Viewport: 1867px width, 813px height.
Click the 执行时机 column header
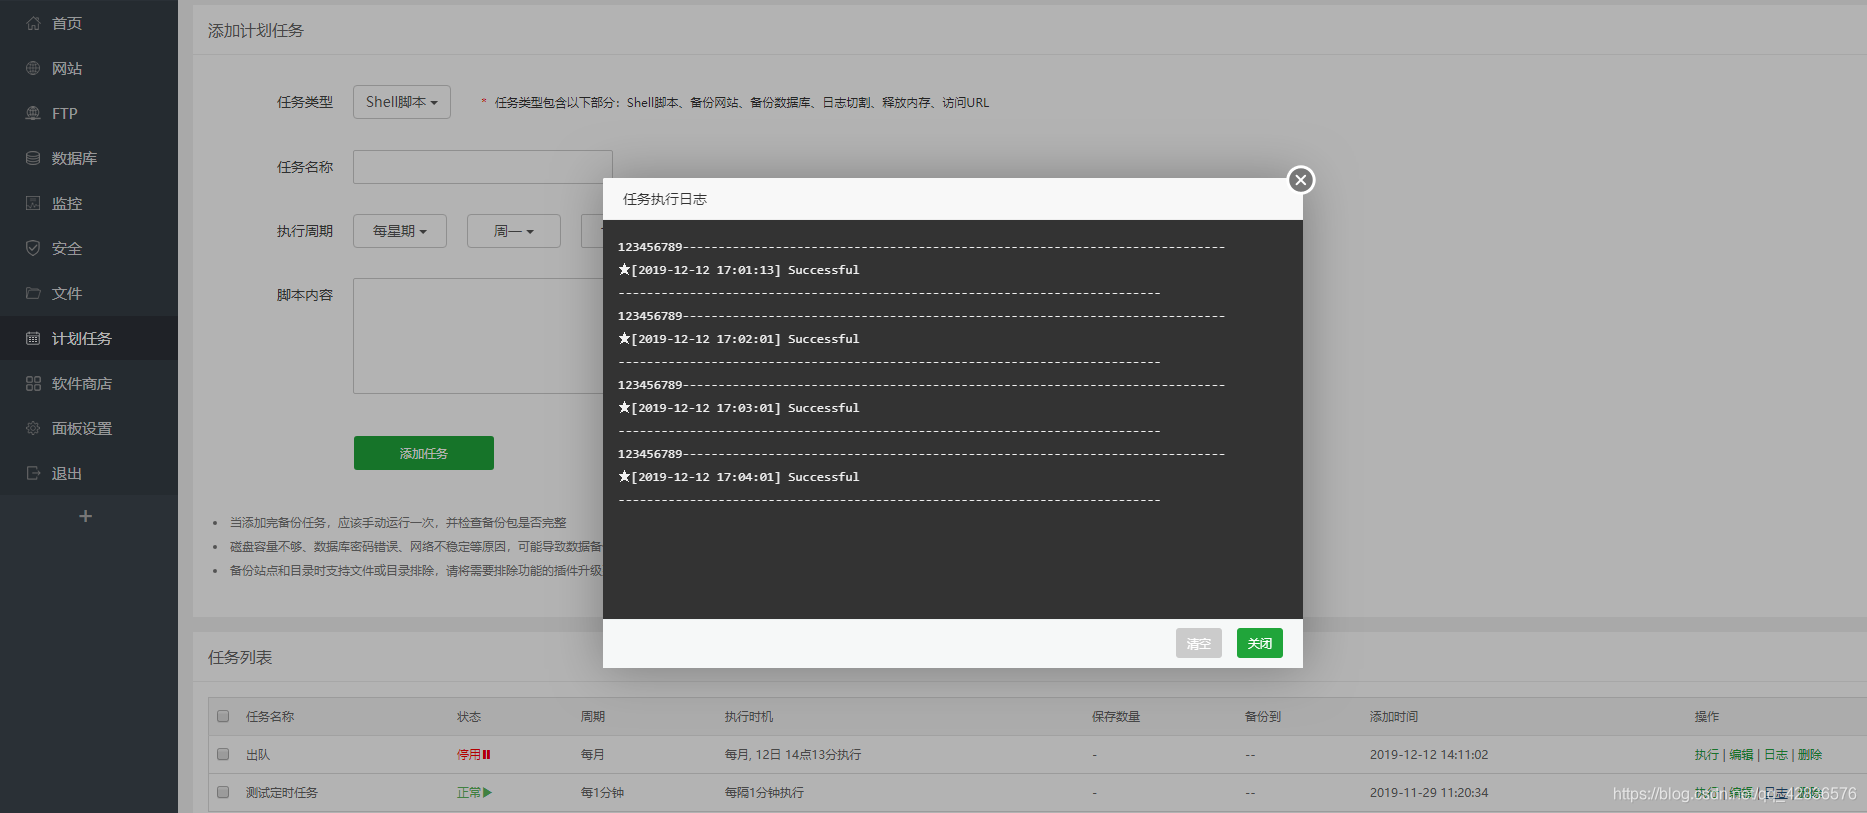(x=749, y=717)
